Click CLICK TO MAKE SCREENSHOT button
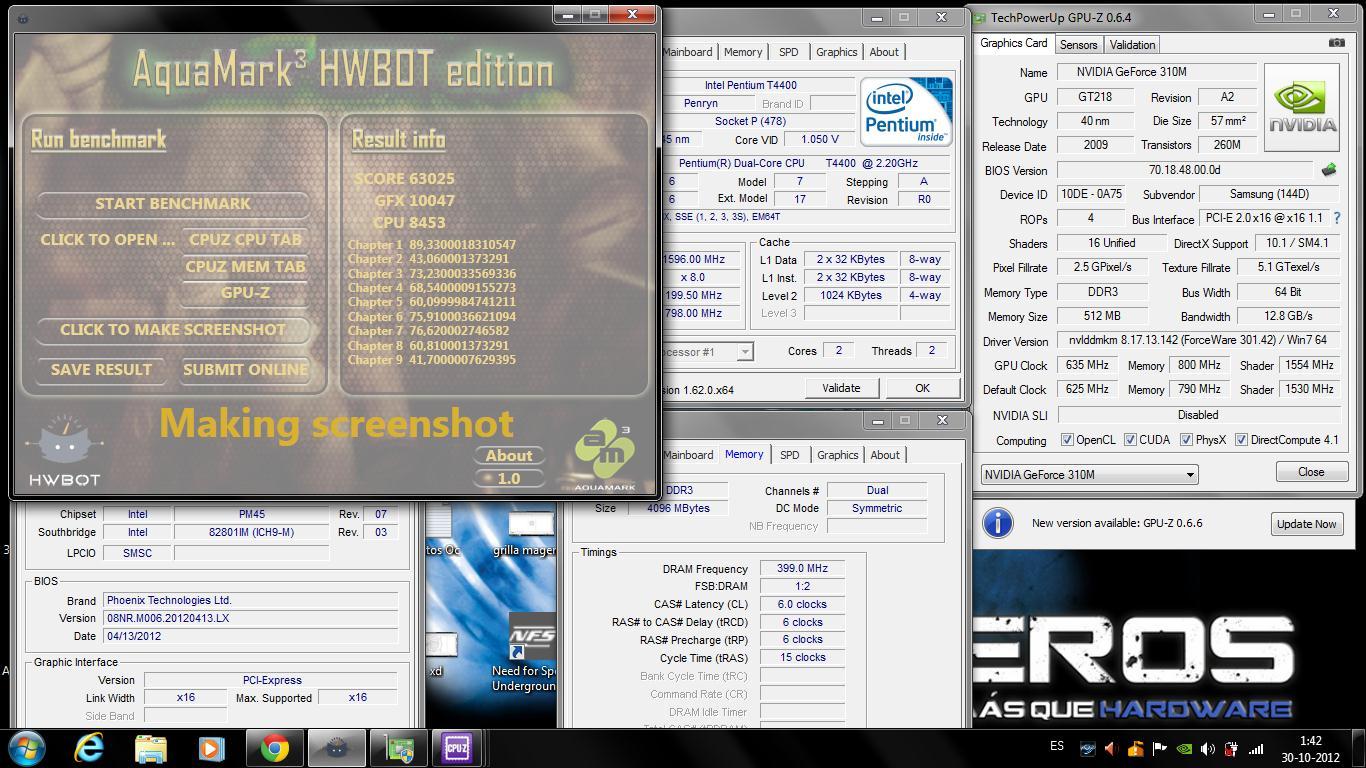This screenshot has height=768, width=1366. pyautogui.click(x=172, y=329)
